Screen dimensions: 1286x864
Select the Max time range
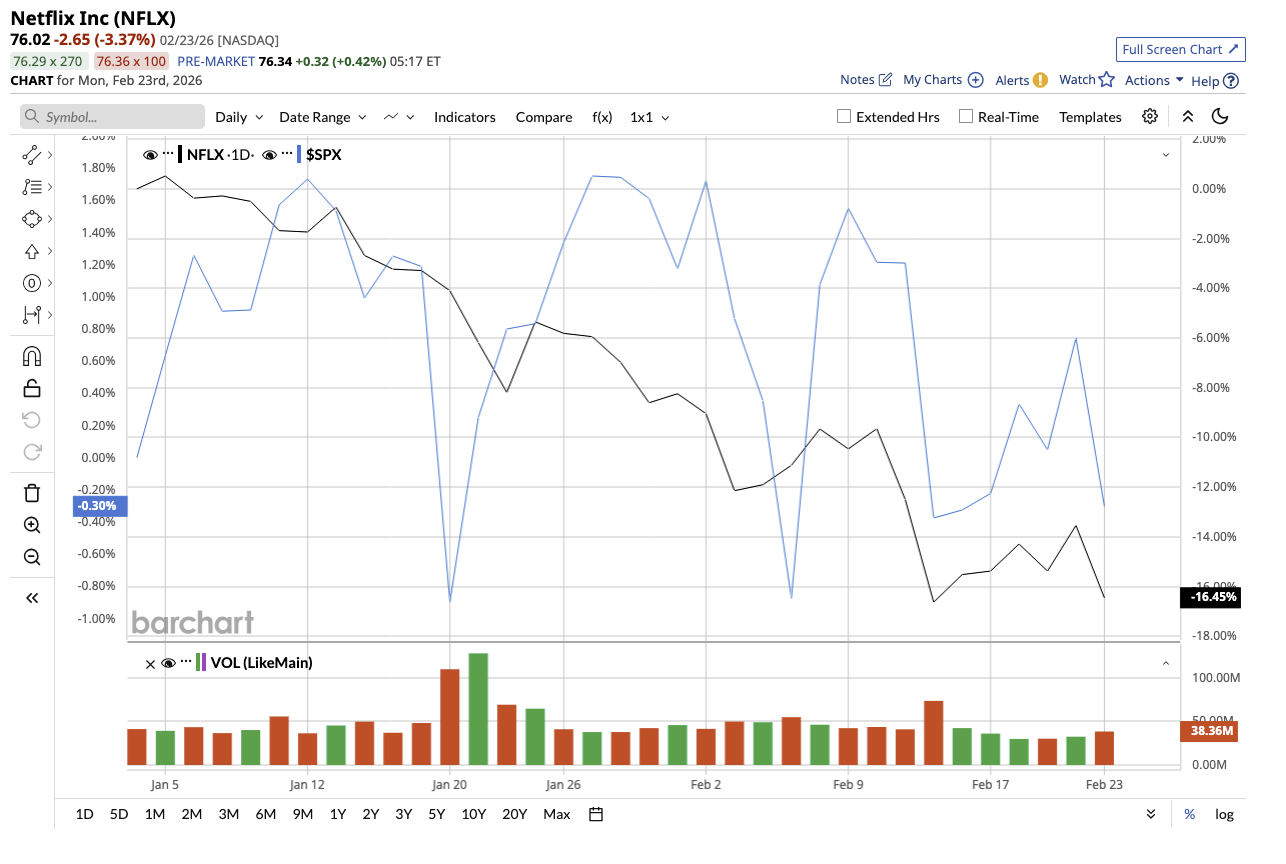pos(557,814)
